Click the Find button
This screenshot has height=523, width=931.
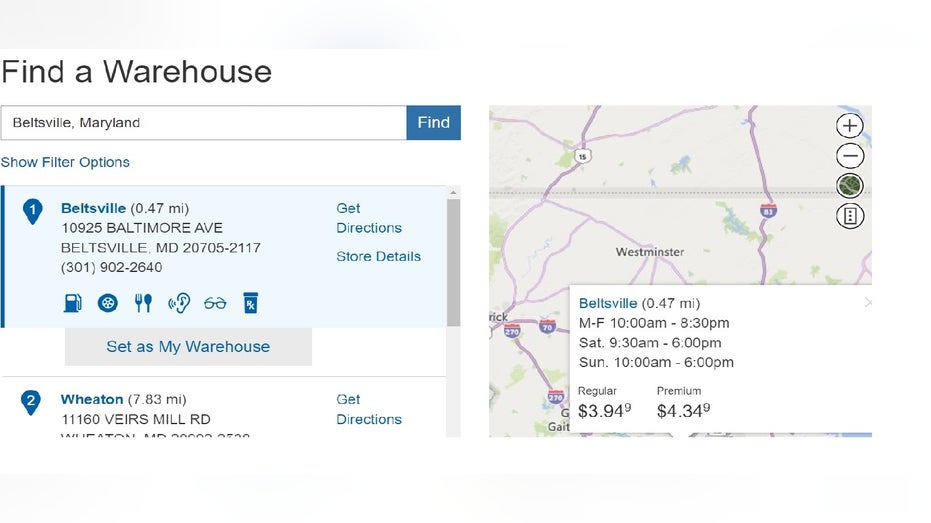[x=433, y=123]
